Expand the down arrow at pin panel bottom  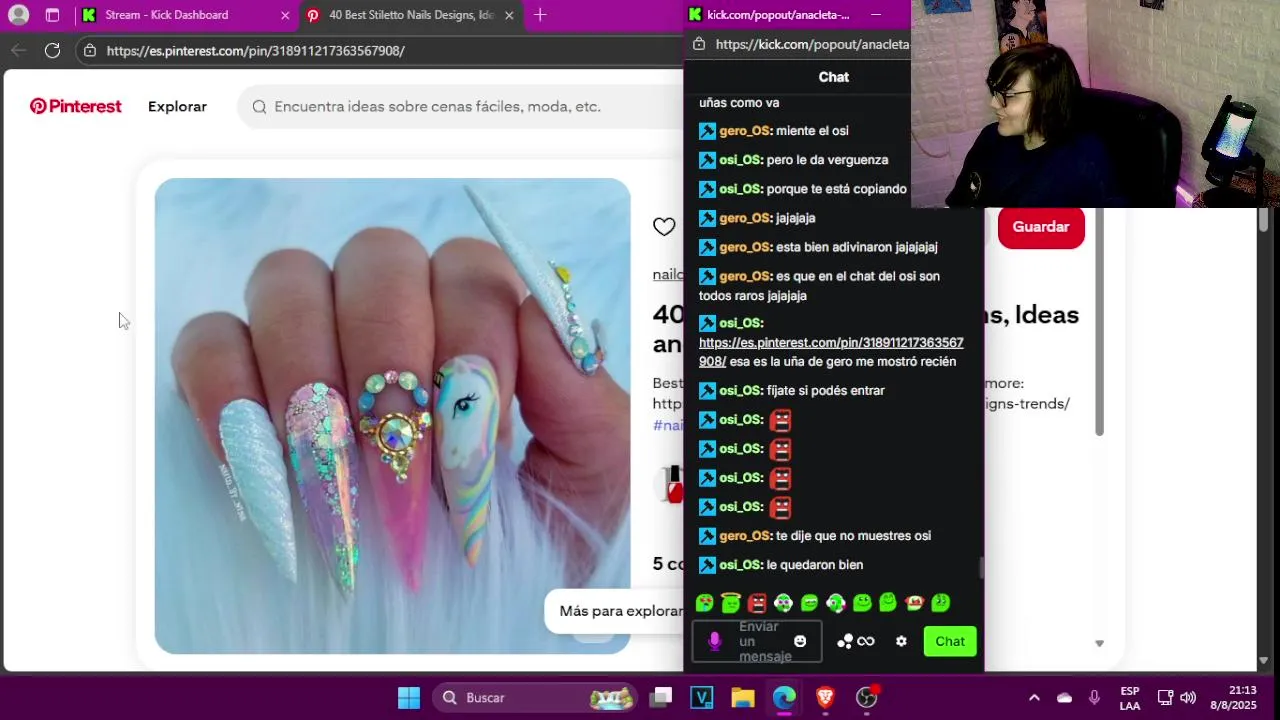click(1099, 643)
